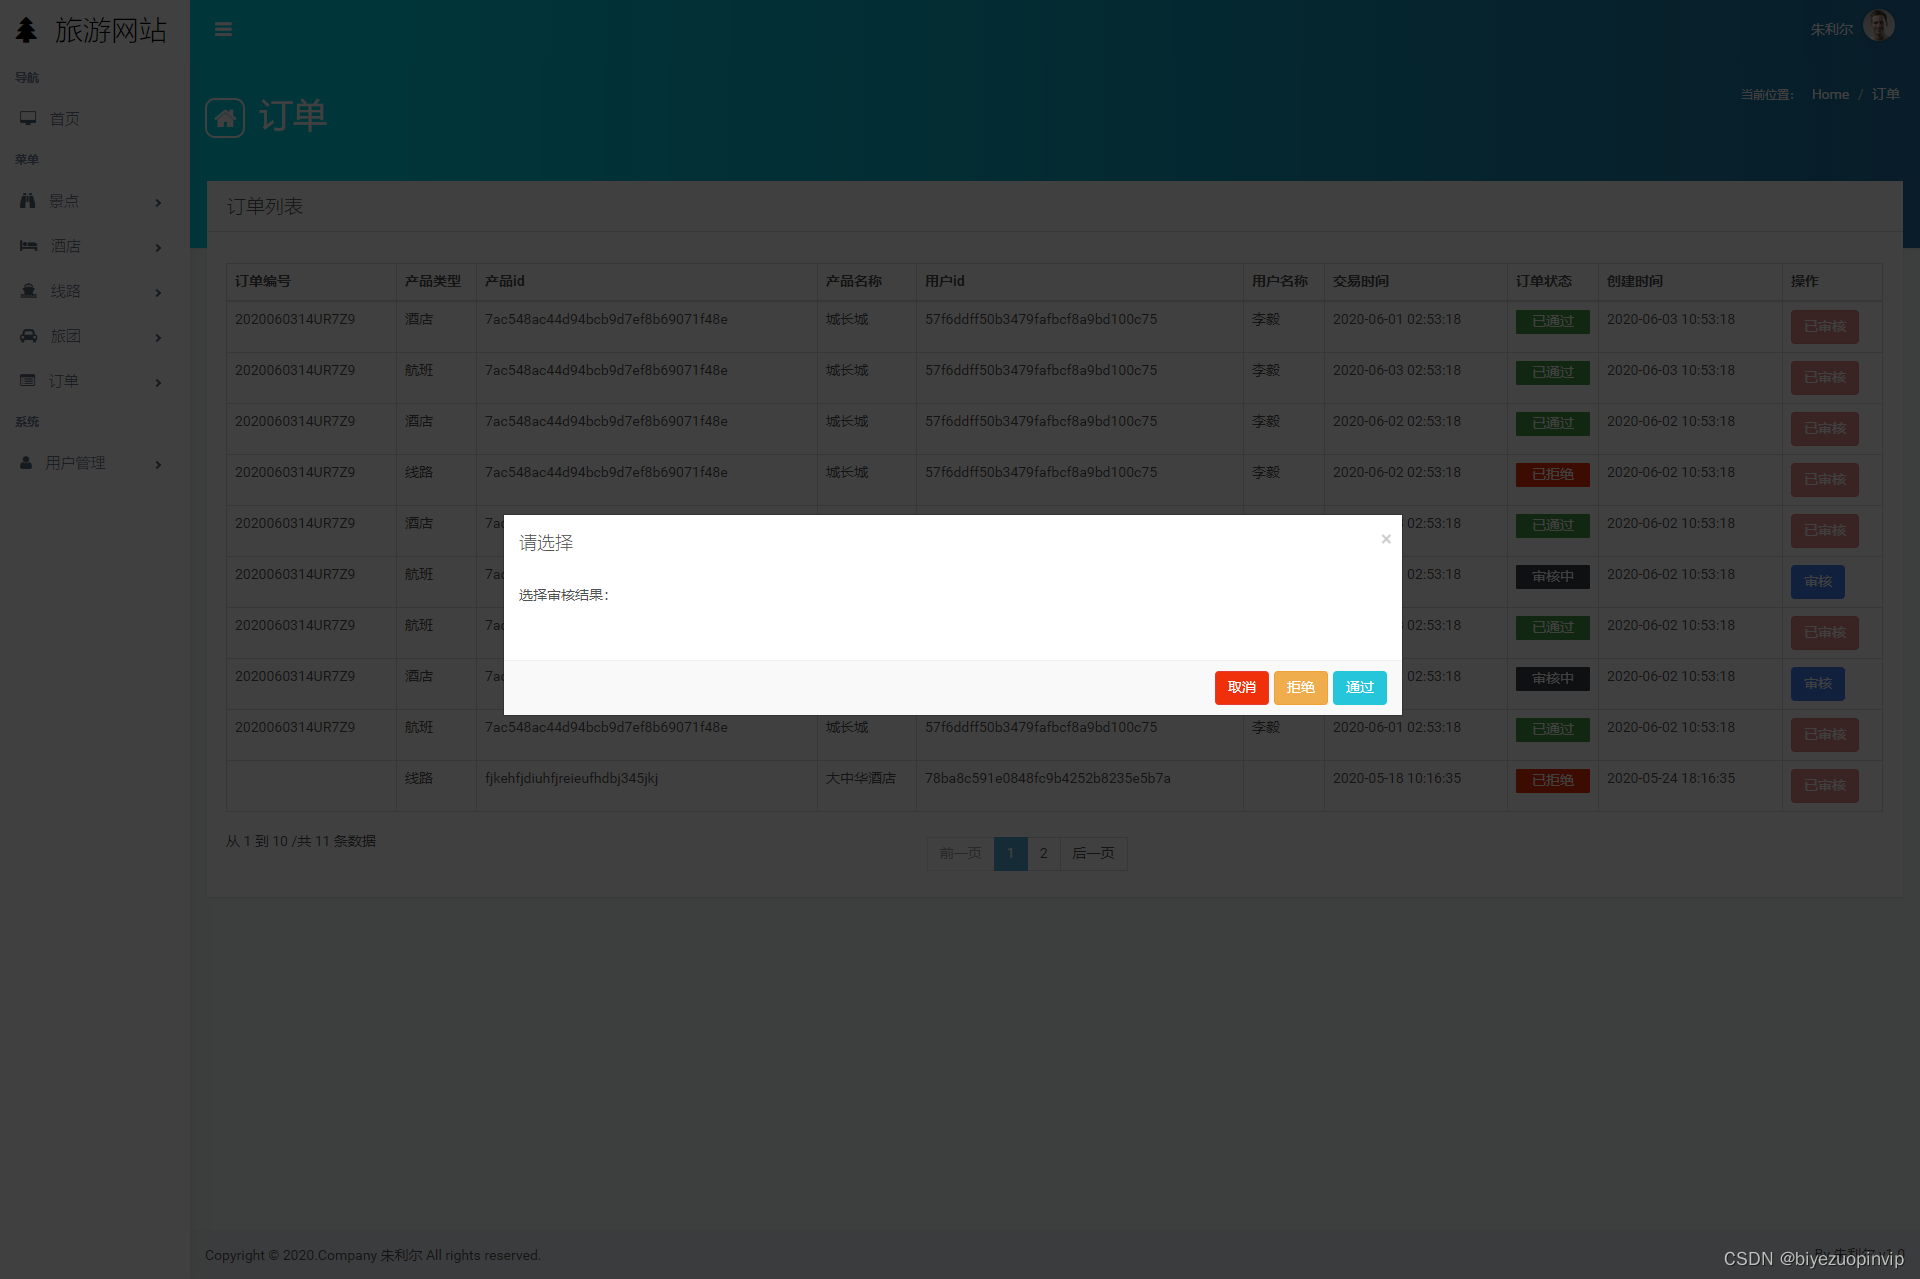Image resolution: width=1920 pixels, height=1279 pixels.
Task: Click the binoculars icon for 景点
Action: coord(28,201)
